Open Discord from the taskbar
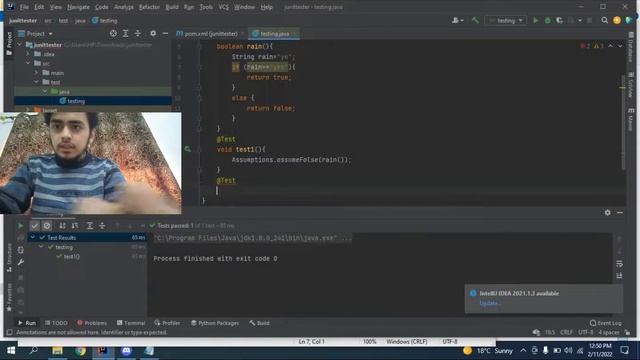The width and height of the screenshot is (640, 360). pos(126,350)
